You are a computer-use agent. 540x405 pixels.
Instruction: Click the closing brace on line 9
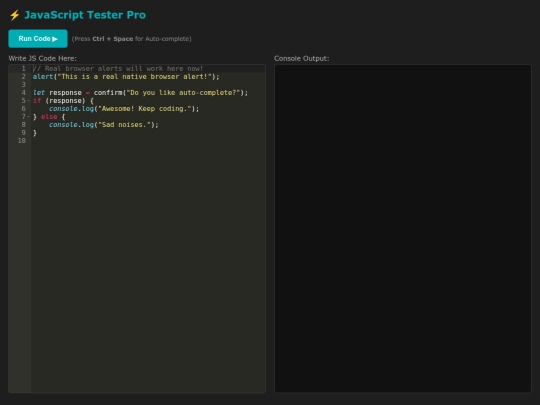pyautogui.click(x=35, y=133)
